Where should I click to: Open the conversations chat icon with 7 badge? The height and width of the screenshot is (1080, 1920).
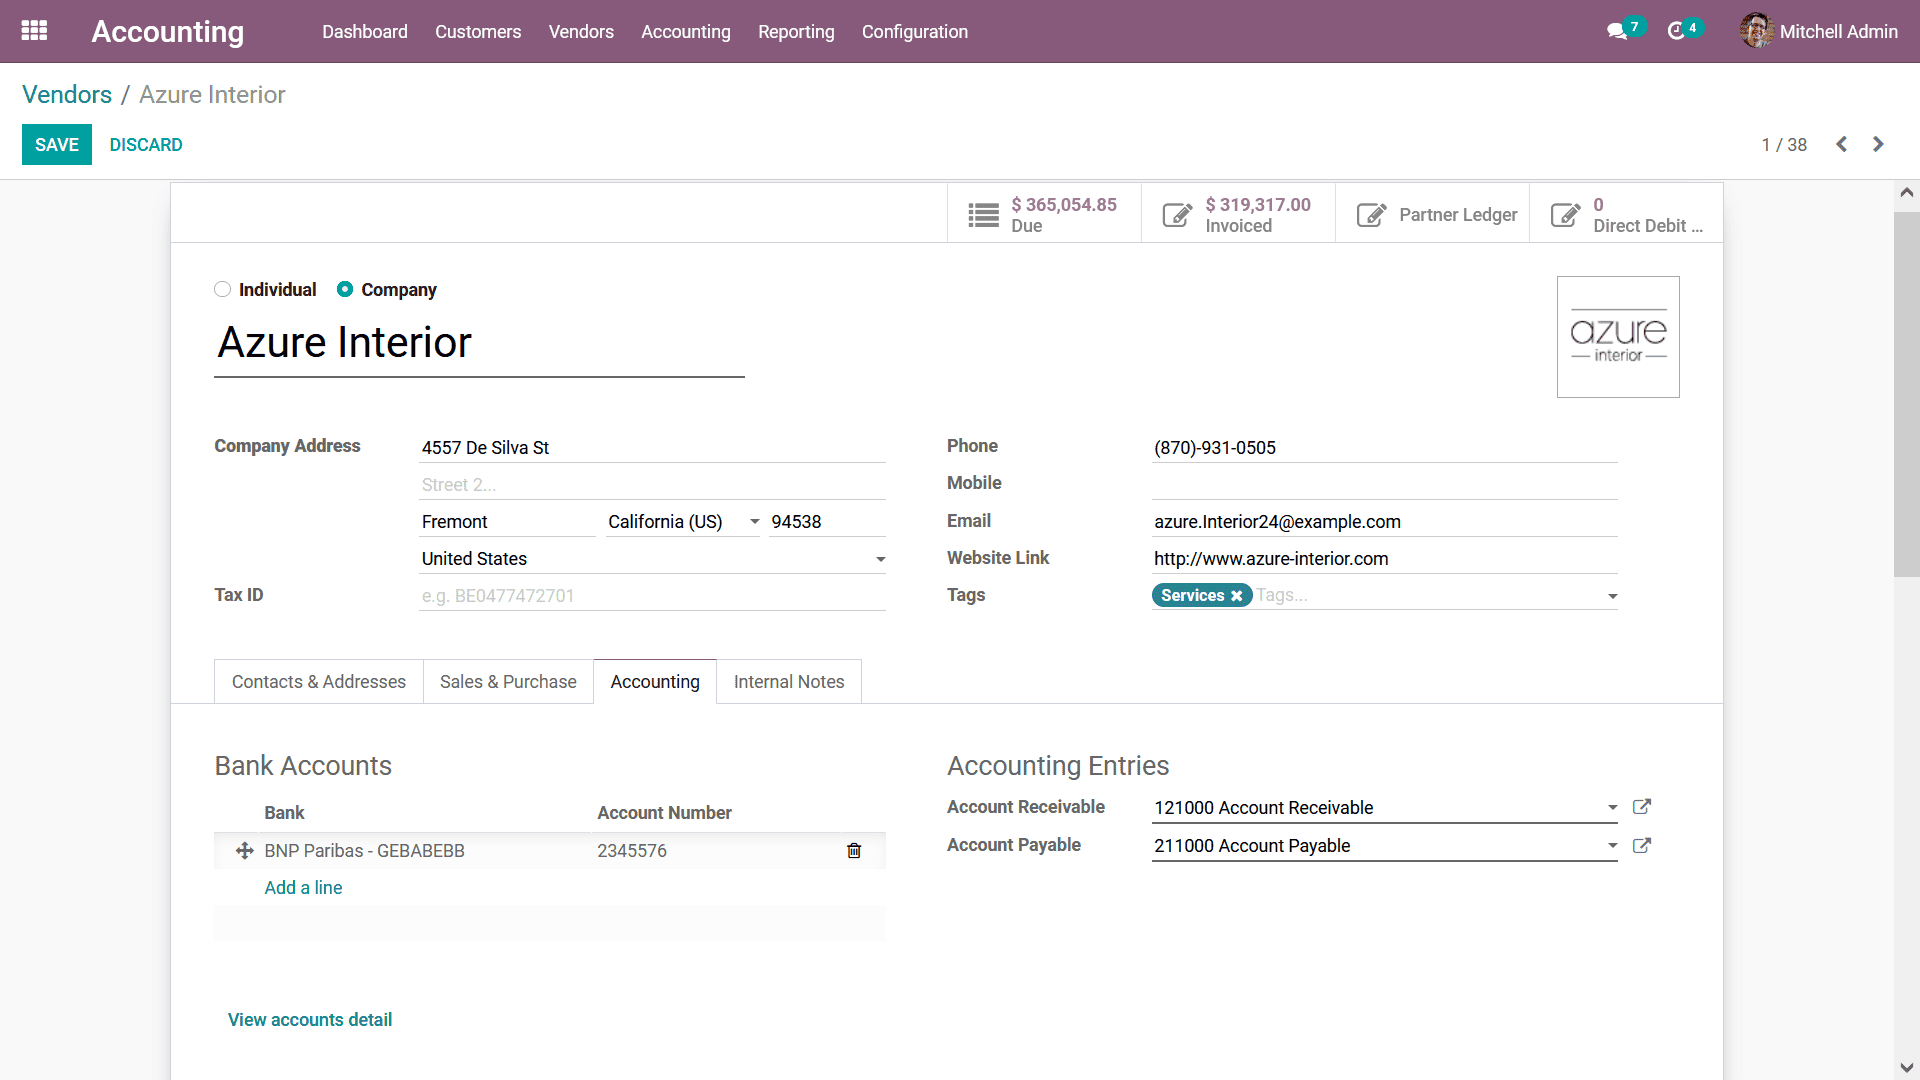1617,31
